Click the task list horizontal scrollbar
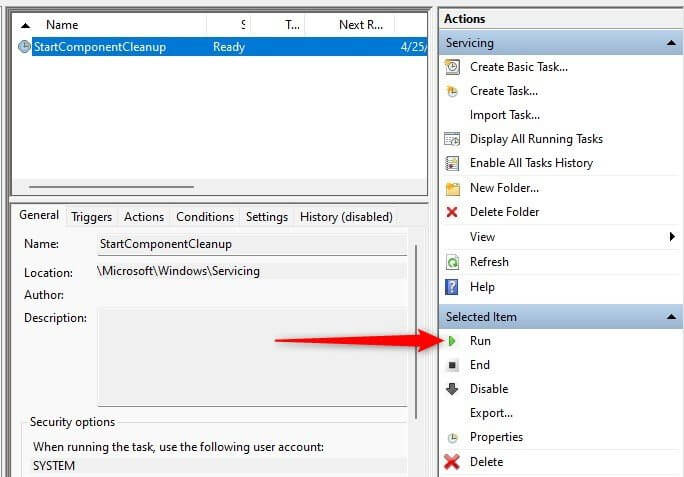 (111, 187)
